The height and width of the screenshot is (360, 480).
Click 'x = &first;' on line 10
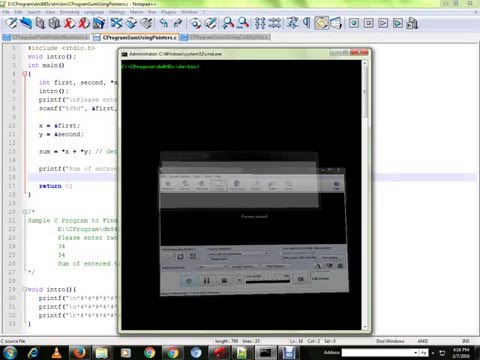point(59,126)
